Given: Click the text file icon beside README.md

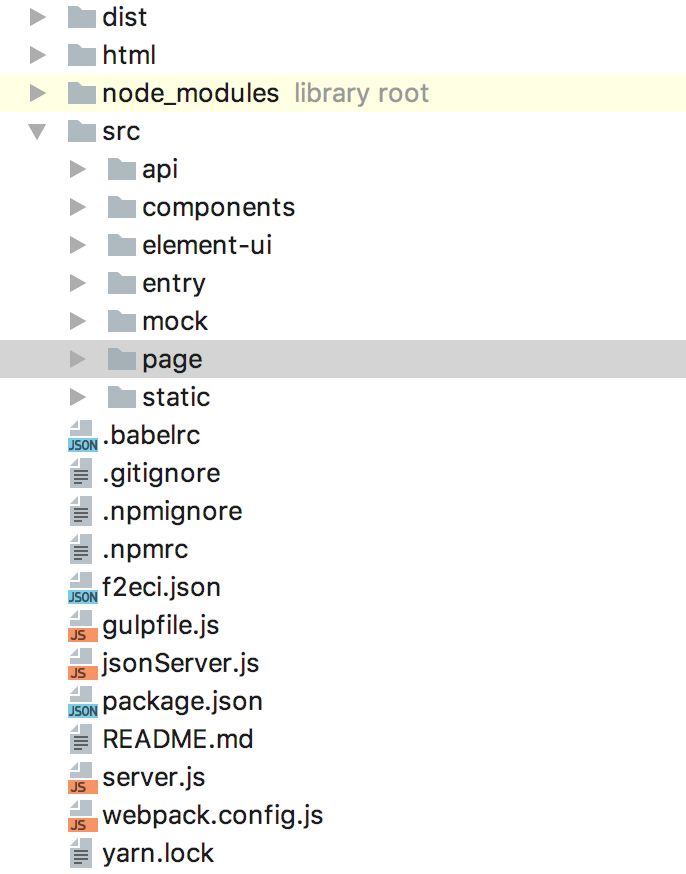Looking at the screenshot, I should 82,740.
